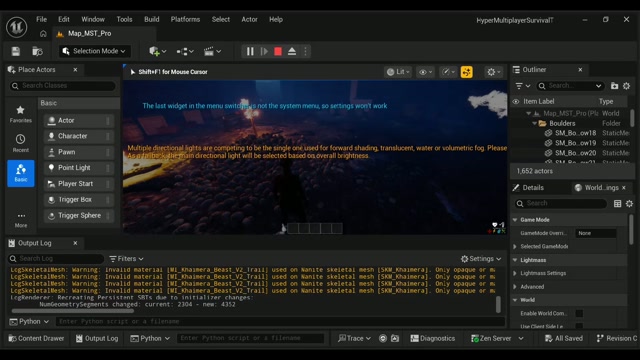Open the Outliner filter dropdown
This screenshot has height=360, width=640.
522,86
